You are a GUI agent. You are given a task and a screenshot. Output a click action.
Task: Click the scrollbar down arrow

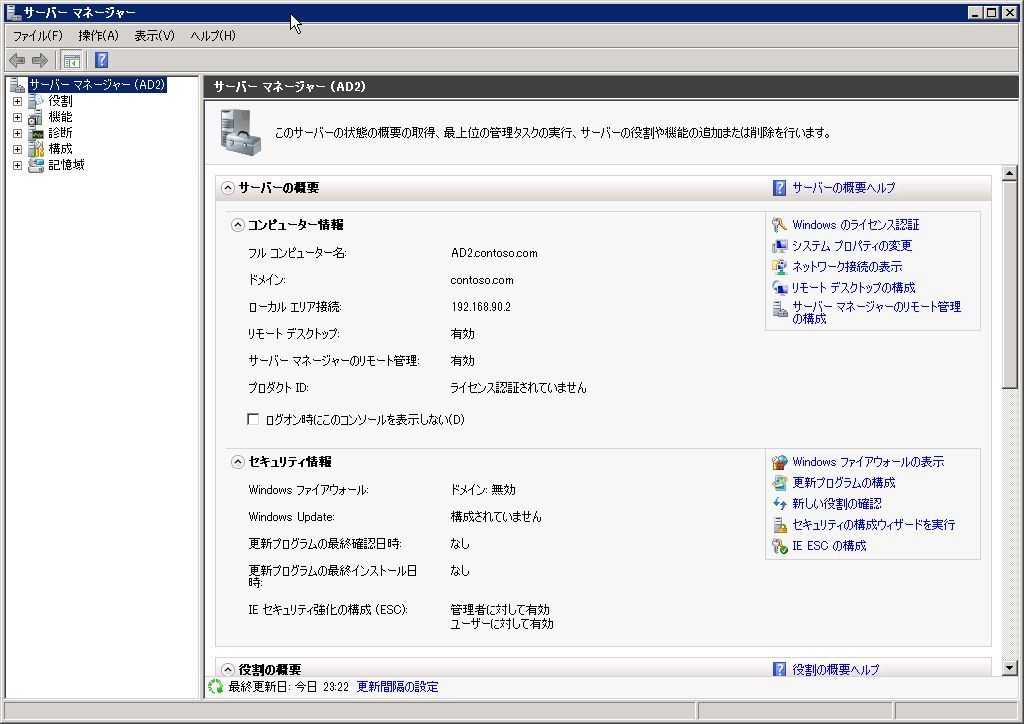click(1010, 667)
